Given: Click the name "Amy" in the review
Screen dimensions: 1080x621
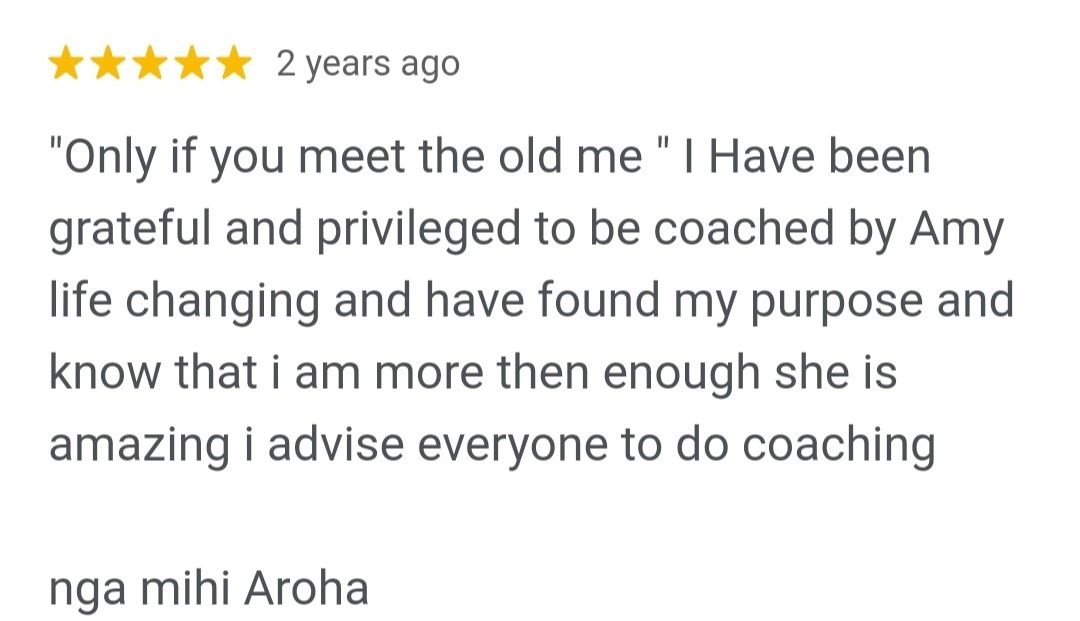Looking at the screenshot, I should click(956, 231).
